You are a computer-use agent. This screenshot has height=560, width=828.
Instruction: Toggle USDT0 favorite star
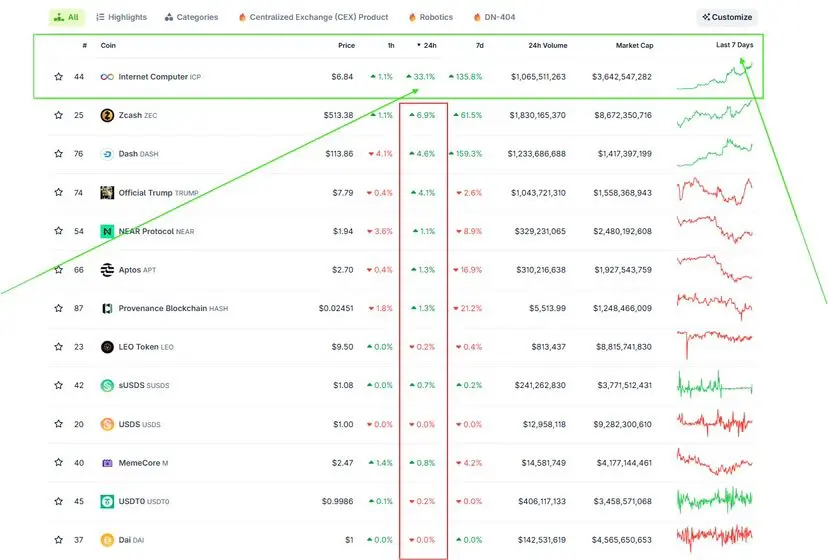[59, 501]
